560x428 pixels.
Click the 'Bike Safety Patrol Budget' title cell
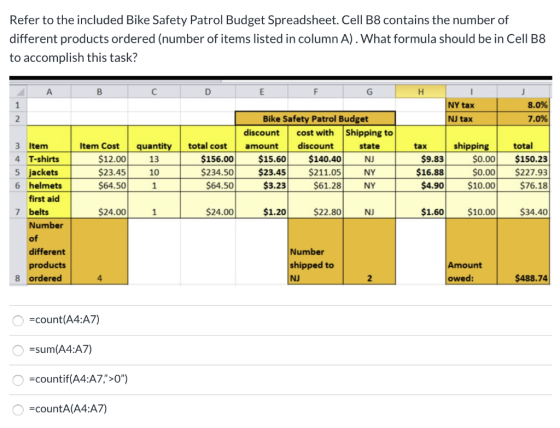(315, 119)
